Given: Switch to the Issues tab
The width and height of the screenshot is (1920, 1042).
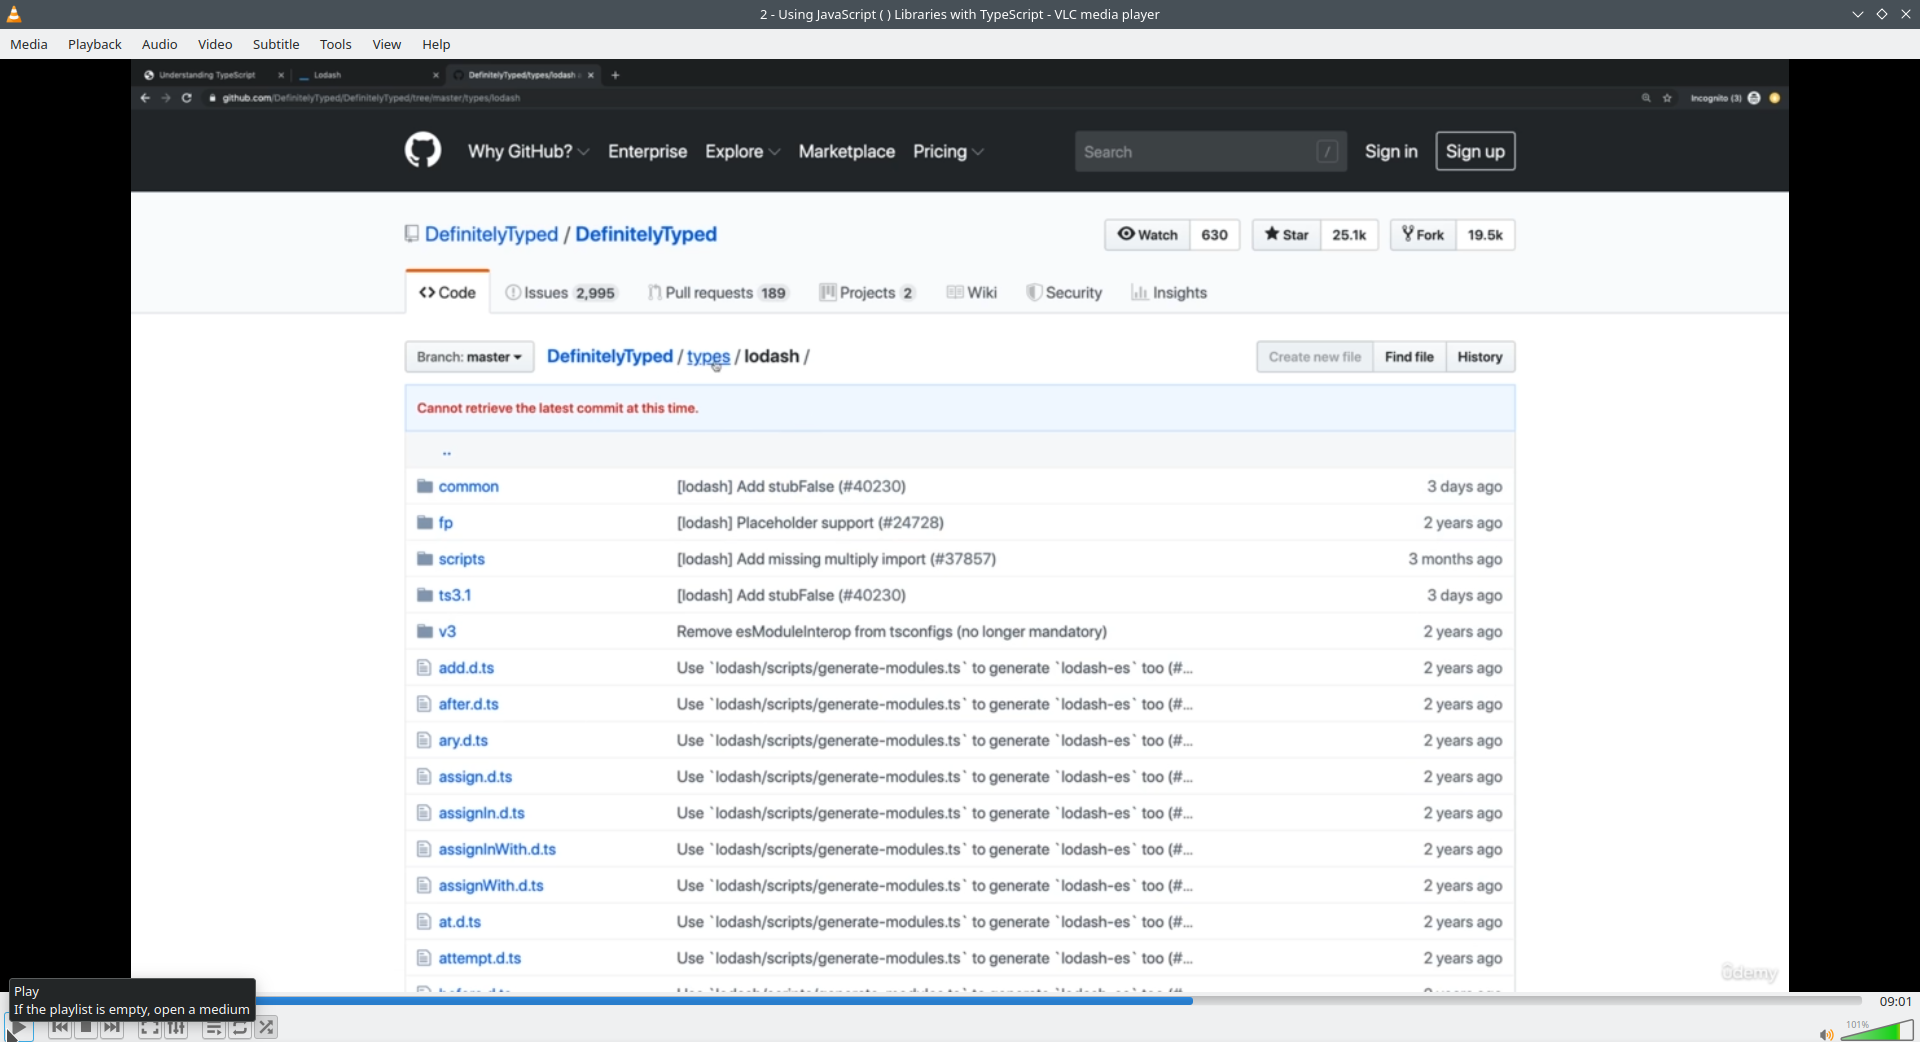Looking at the screenshot, I should pos(560,293).
